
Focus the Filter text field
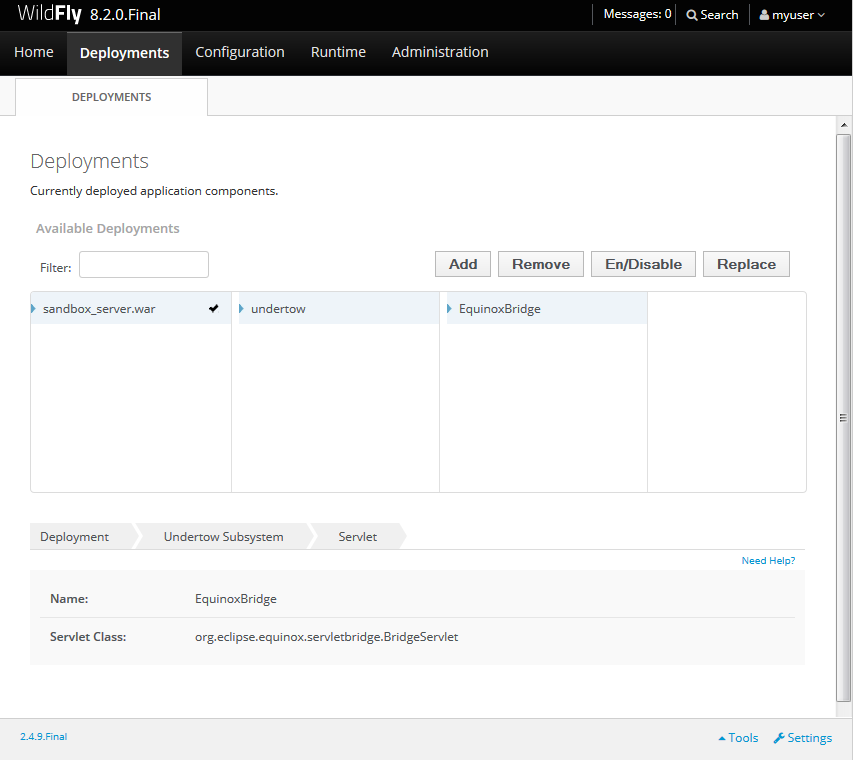[144, 264]
